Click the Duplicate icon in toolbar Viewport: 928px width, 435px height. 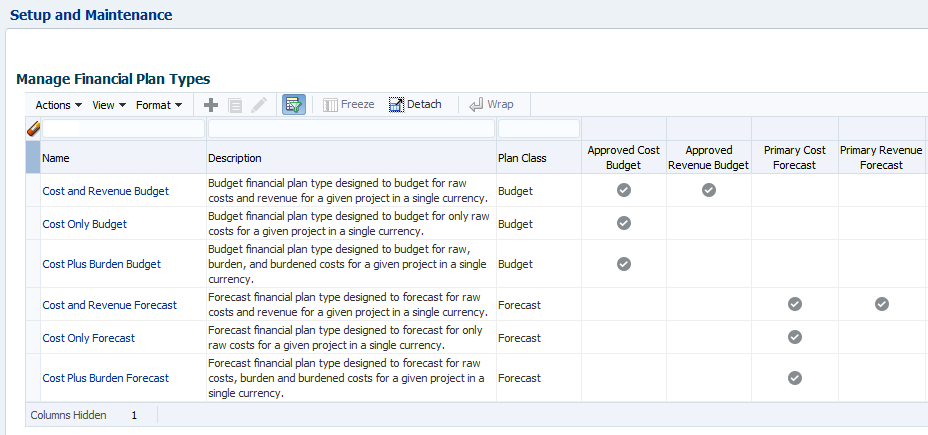pyautogui.click(x=235, y=105)
